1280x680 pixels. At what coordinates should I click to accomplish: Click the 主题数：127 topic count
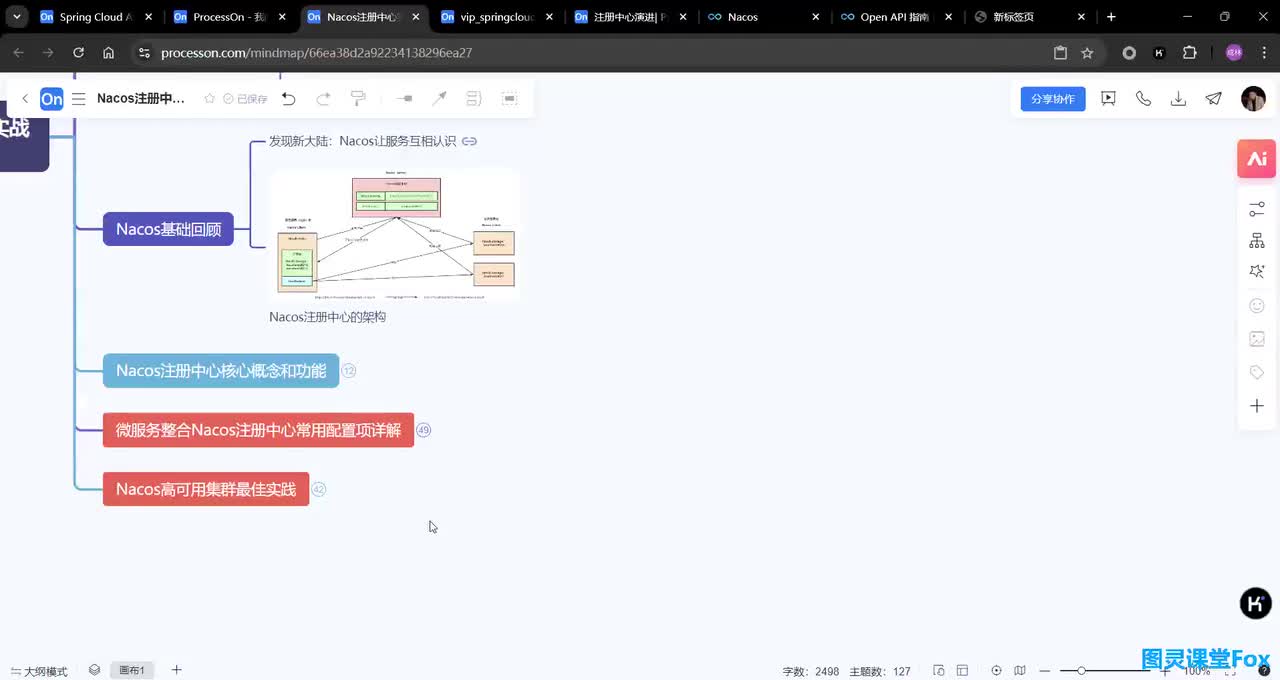coord(880,671)
